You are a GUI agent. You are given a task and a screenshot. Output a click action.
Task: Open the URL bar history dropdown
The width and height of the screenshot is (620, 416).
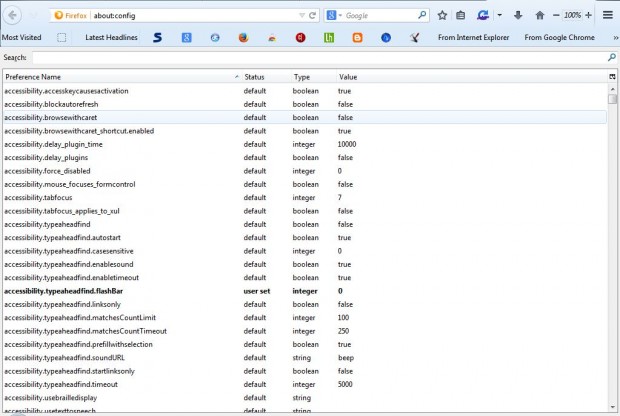click(302, 16)
